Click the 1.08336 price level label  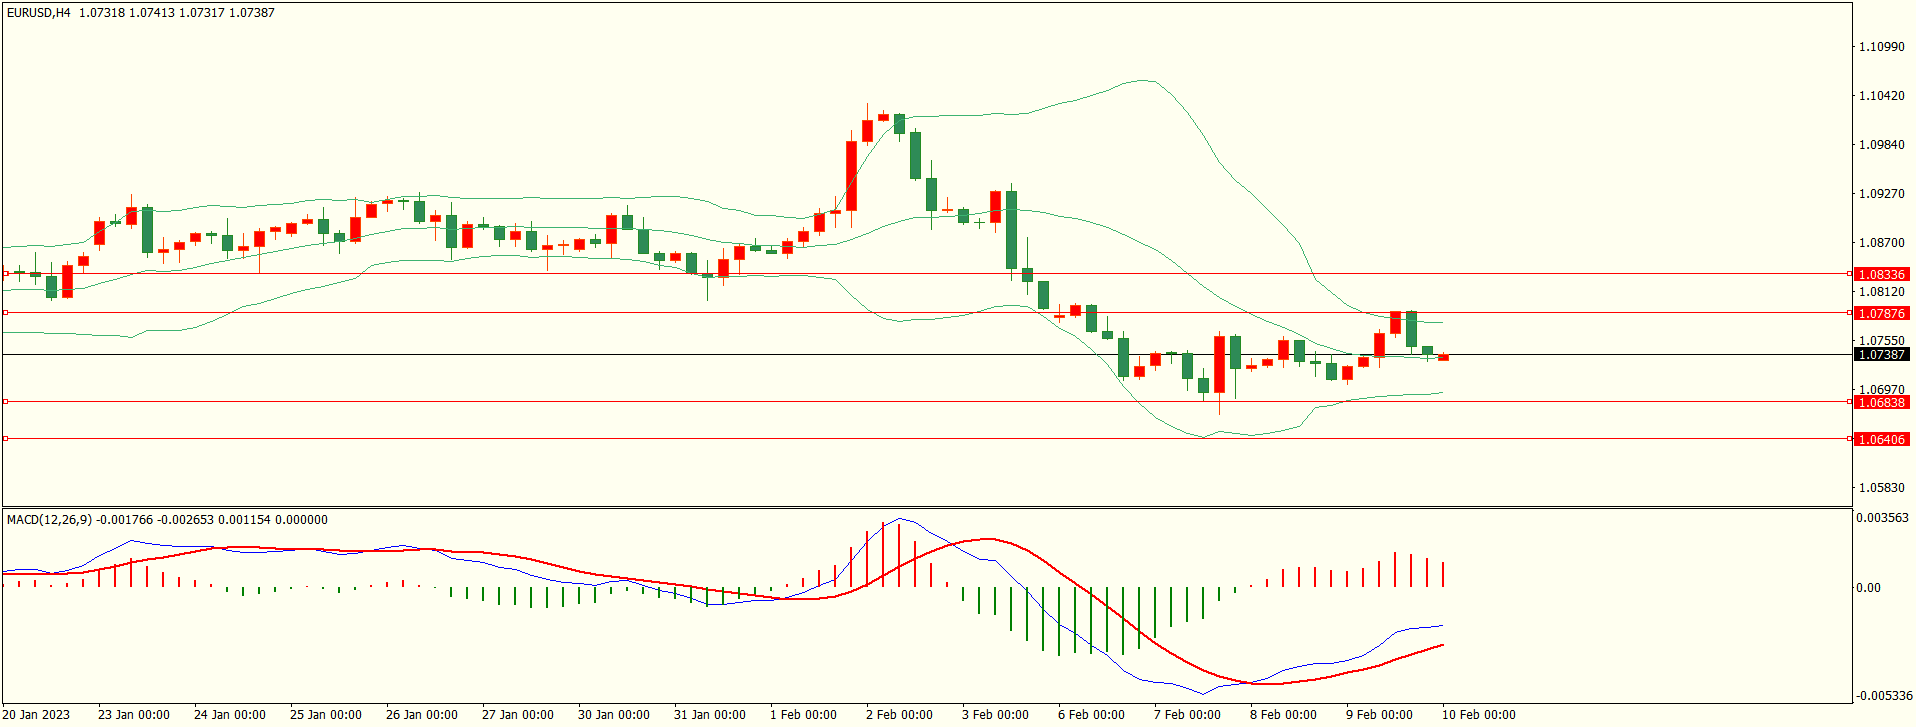point(1881,274)
